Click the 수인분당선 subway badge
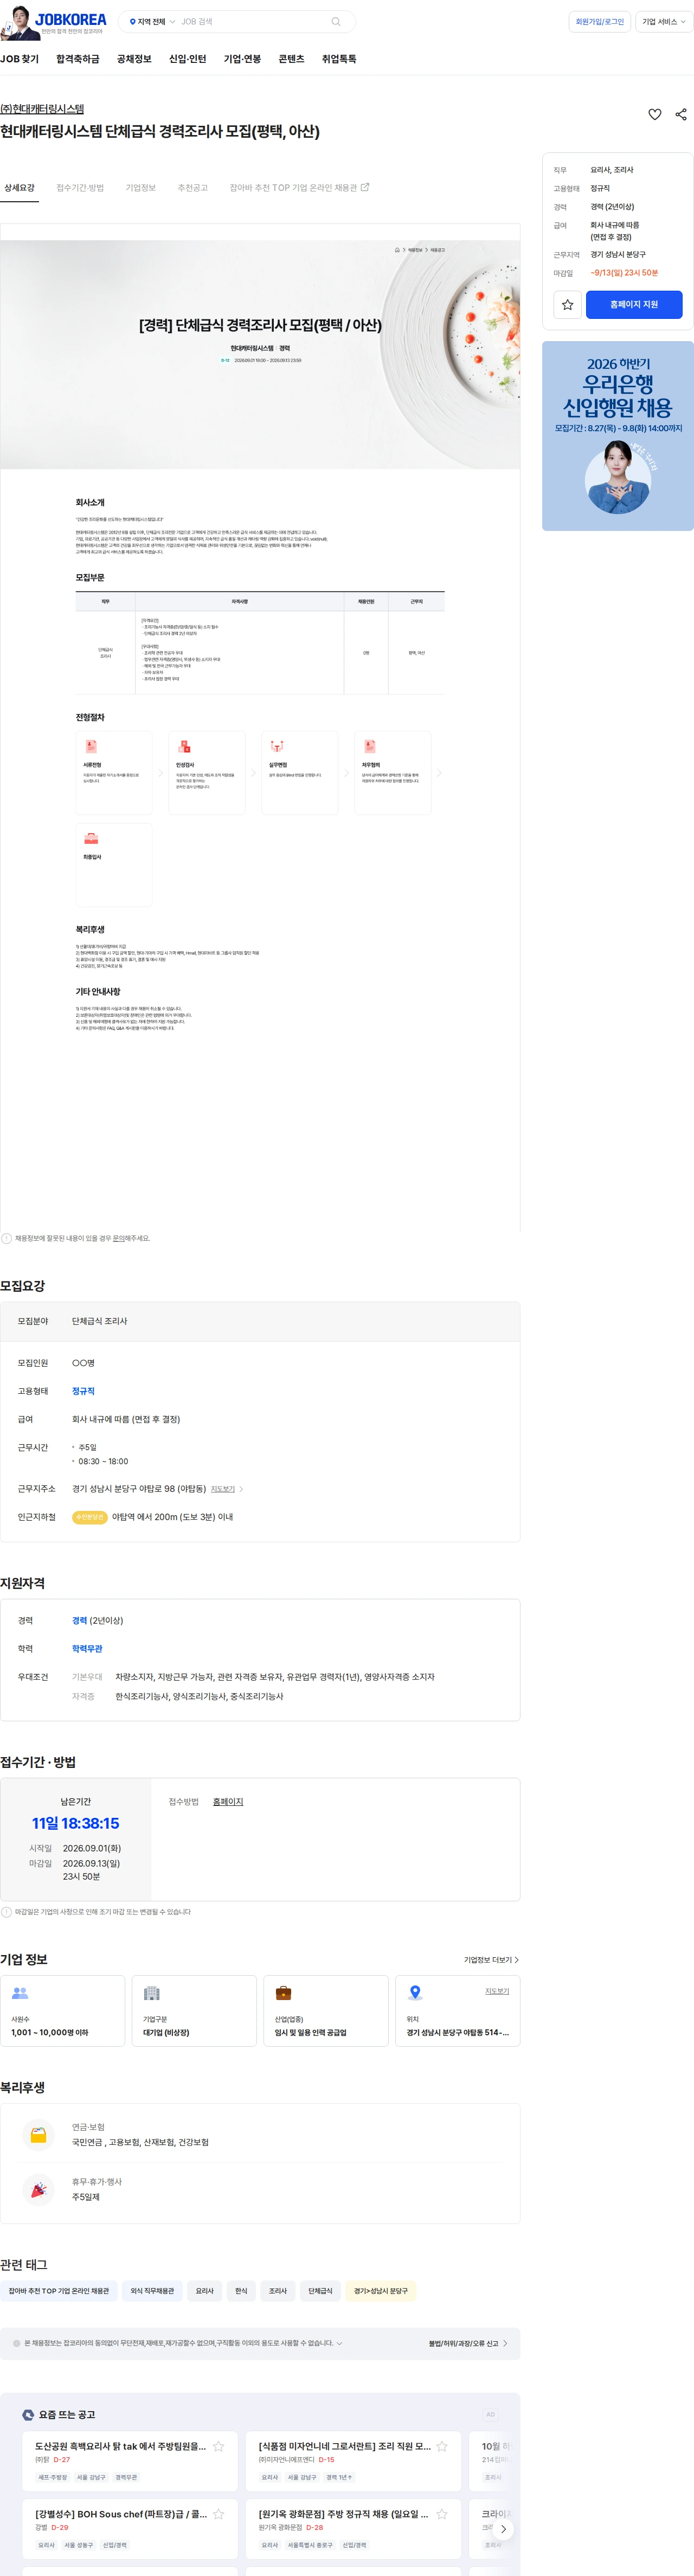 click(90, 1517)
